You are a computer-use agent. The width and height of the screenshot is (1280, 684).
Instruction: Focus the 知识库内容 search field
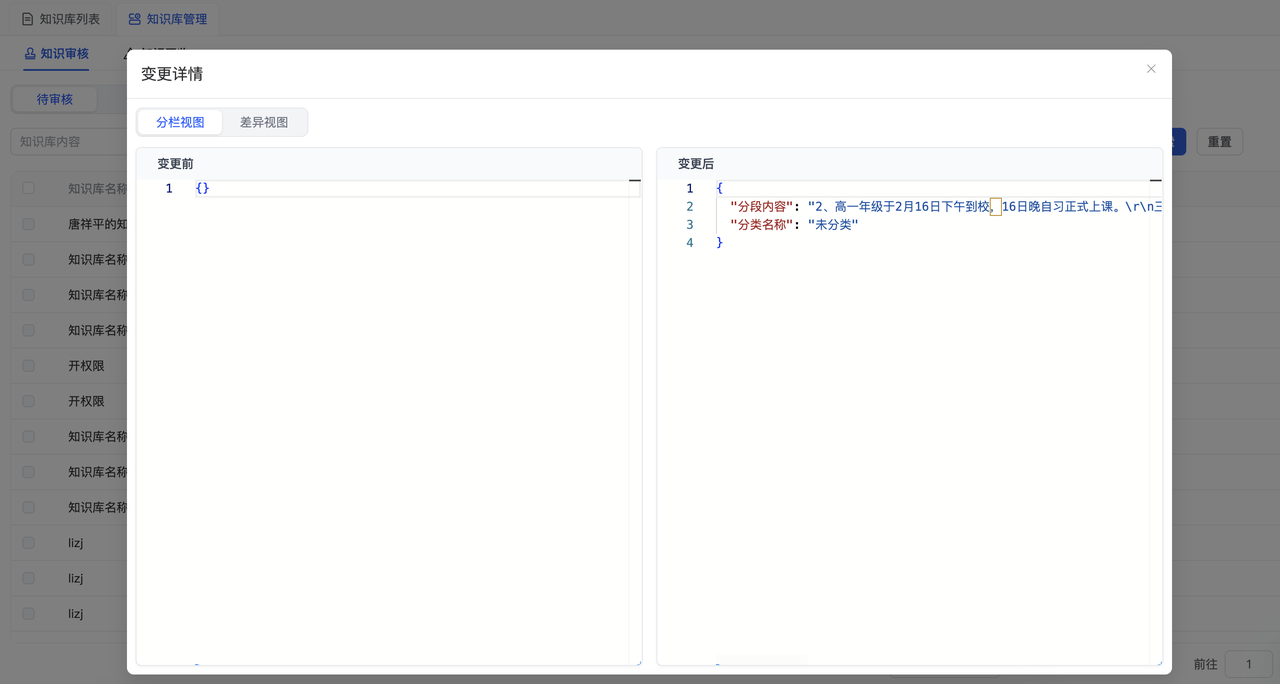65,142
